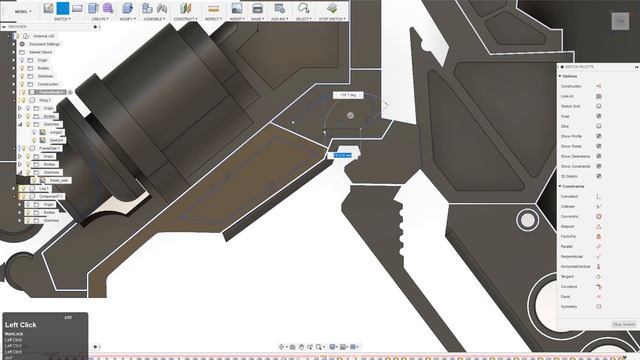Viewport: 640px width, 360px height.
Task: Toggle the Slice checkbox
Action: coord(599,126)
